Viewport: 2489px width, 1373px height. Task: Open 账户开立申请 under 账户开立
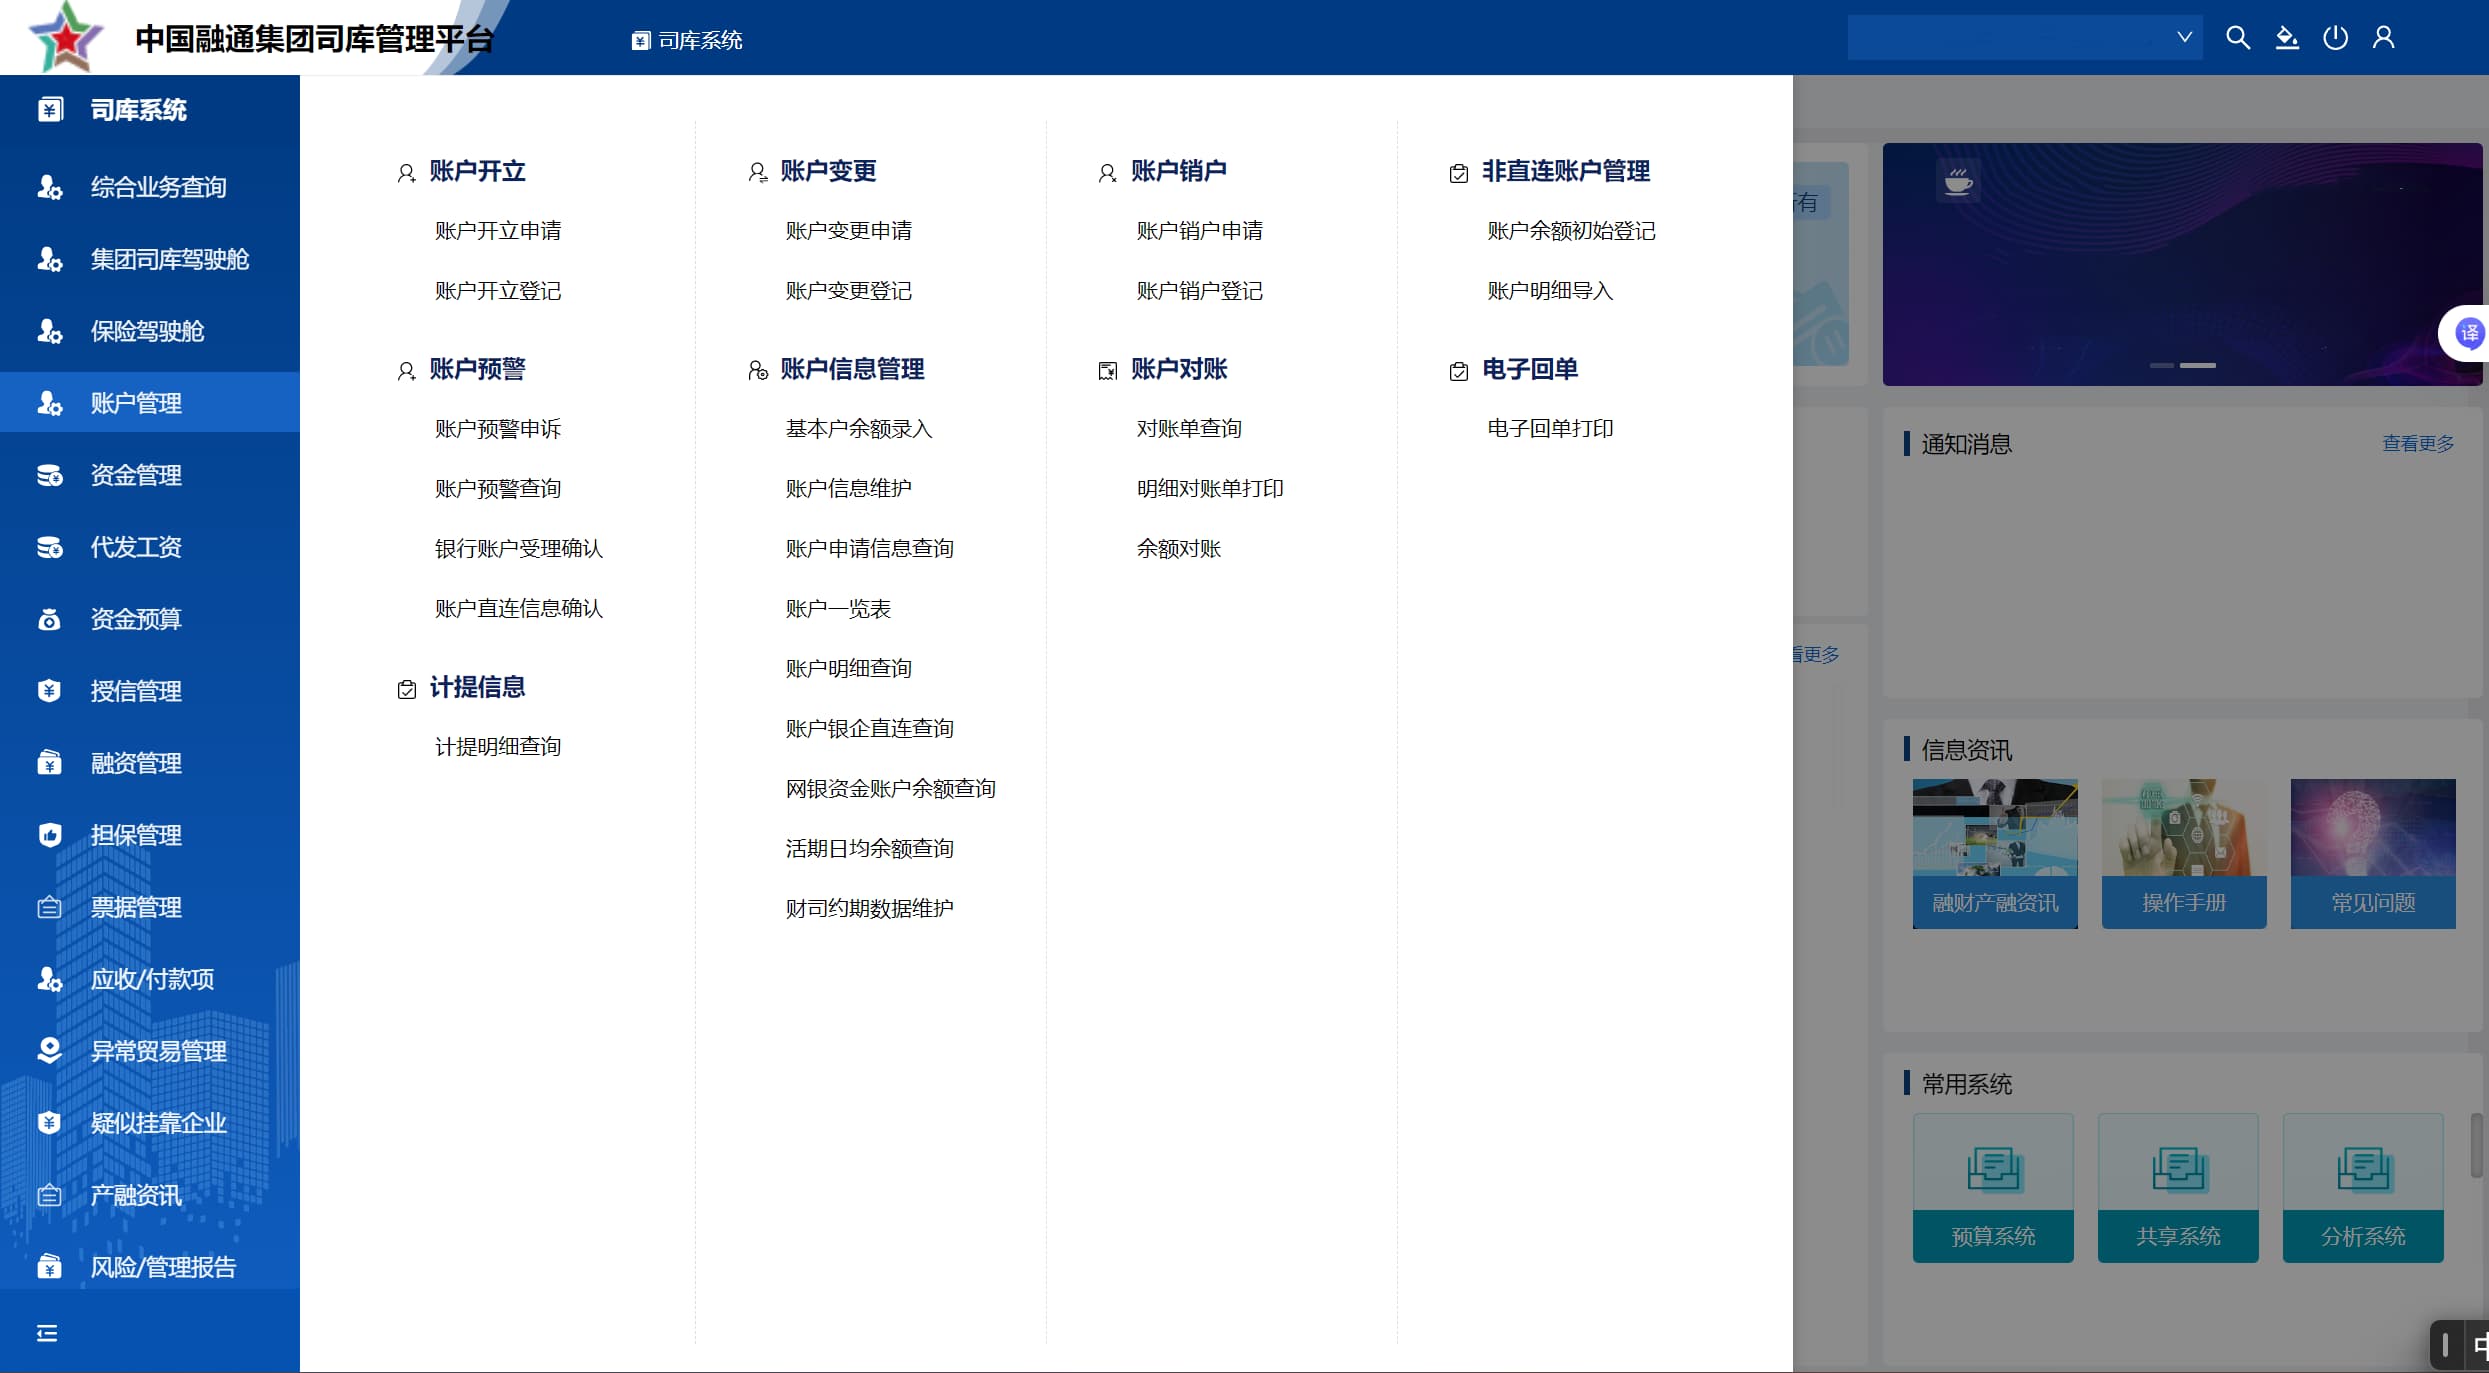click(497, 230)
